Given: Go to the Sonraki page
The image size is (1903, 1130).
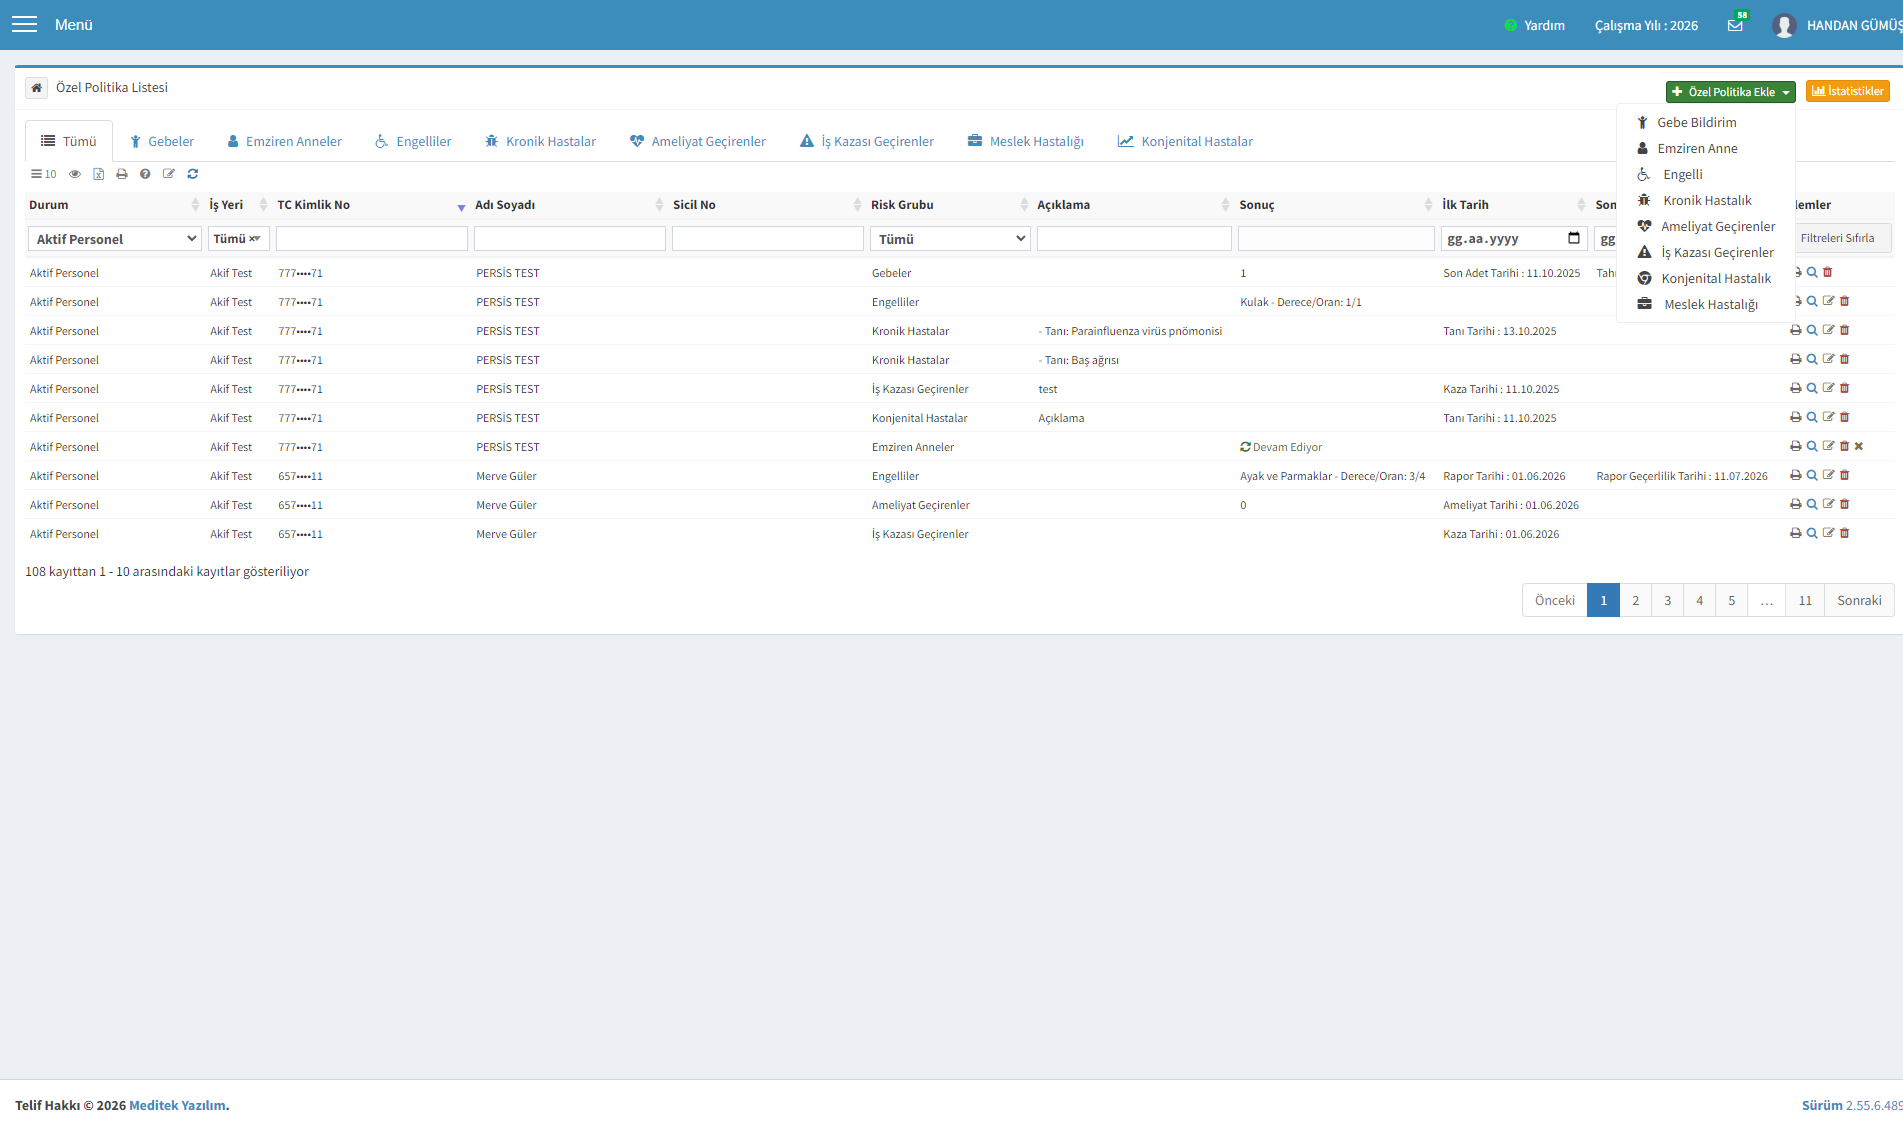Looking at the screenshot, I should [x=1859, y=601].
